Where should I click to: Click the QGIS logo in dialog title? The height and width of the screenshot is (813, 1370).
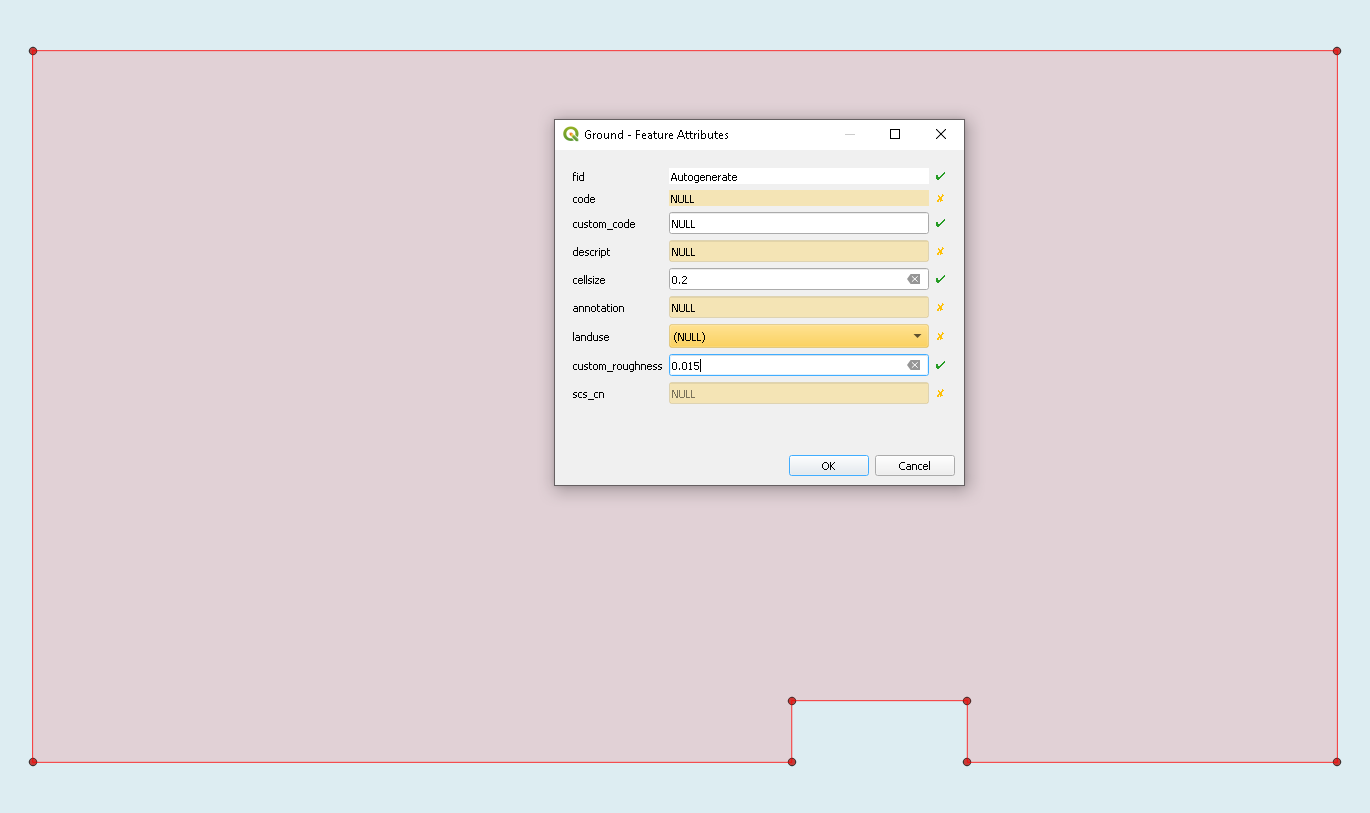coord(571,134)
